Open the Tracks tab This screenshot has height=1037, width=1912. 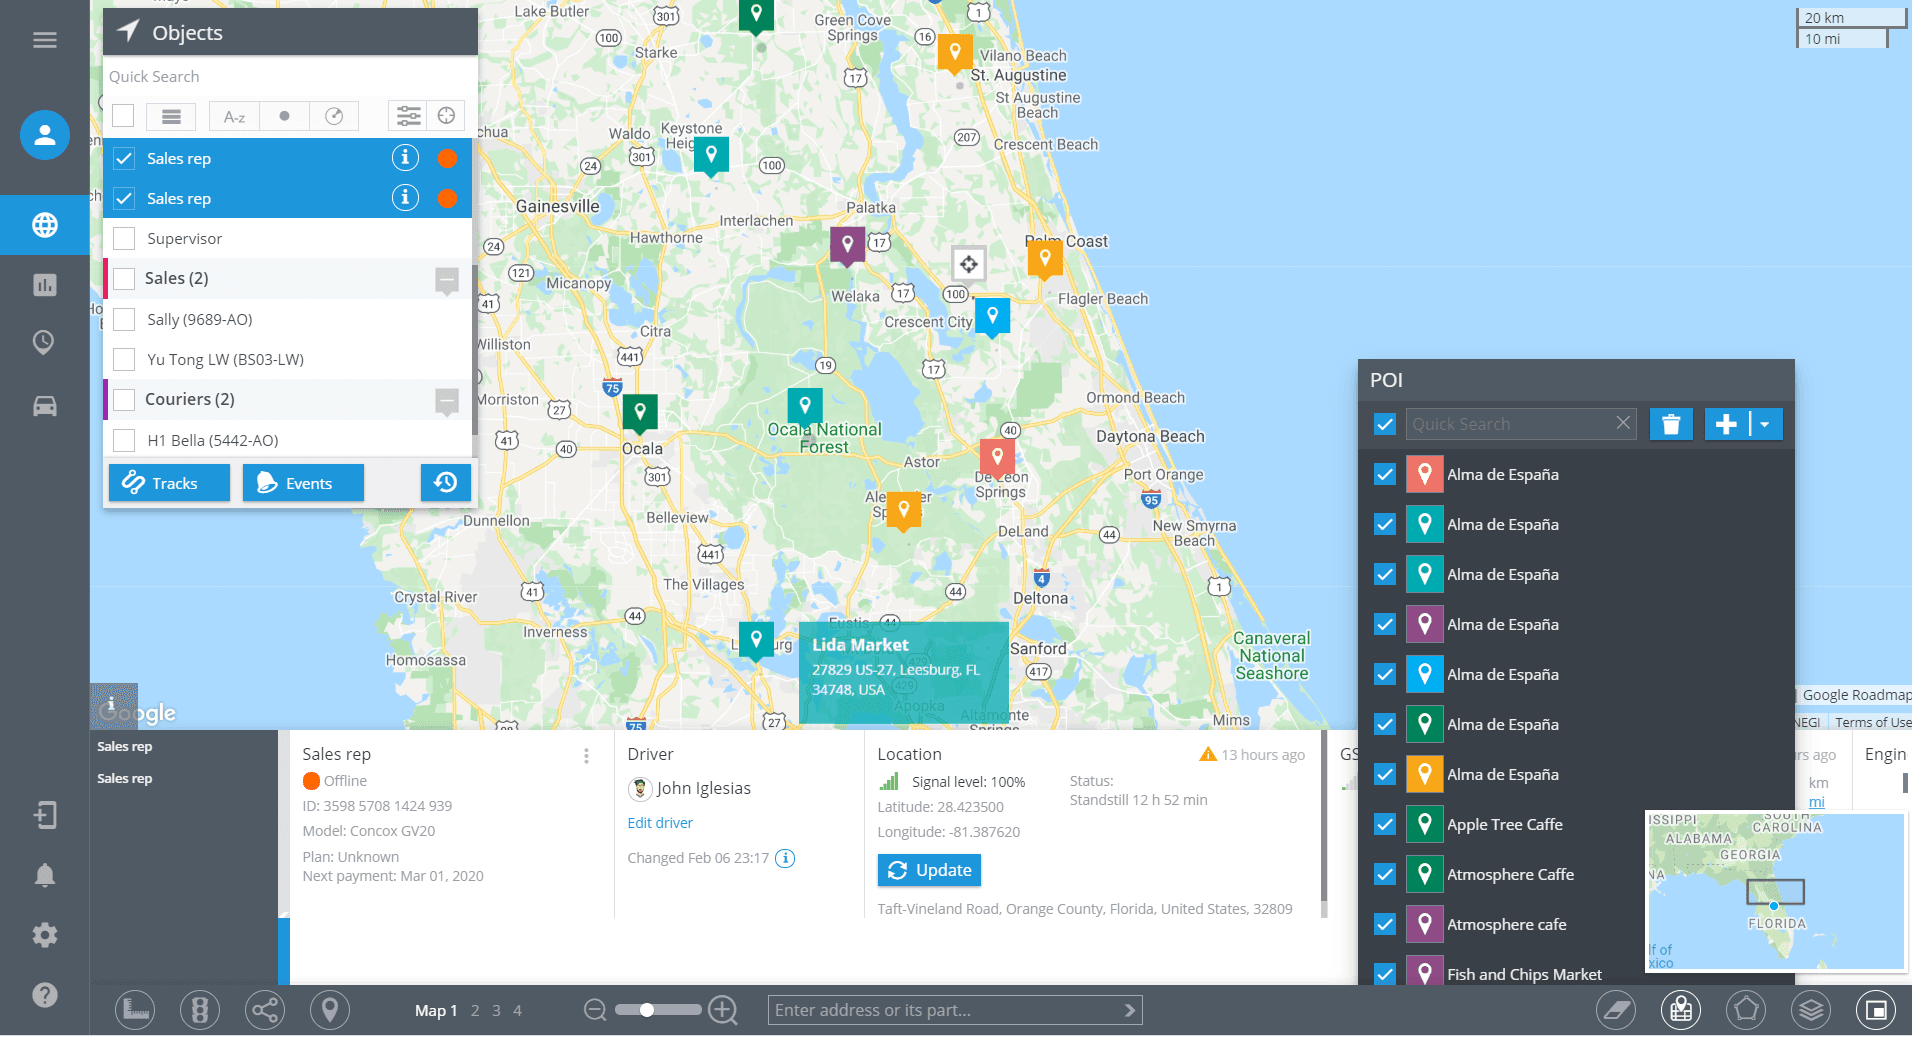tap(169, 483)
